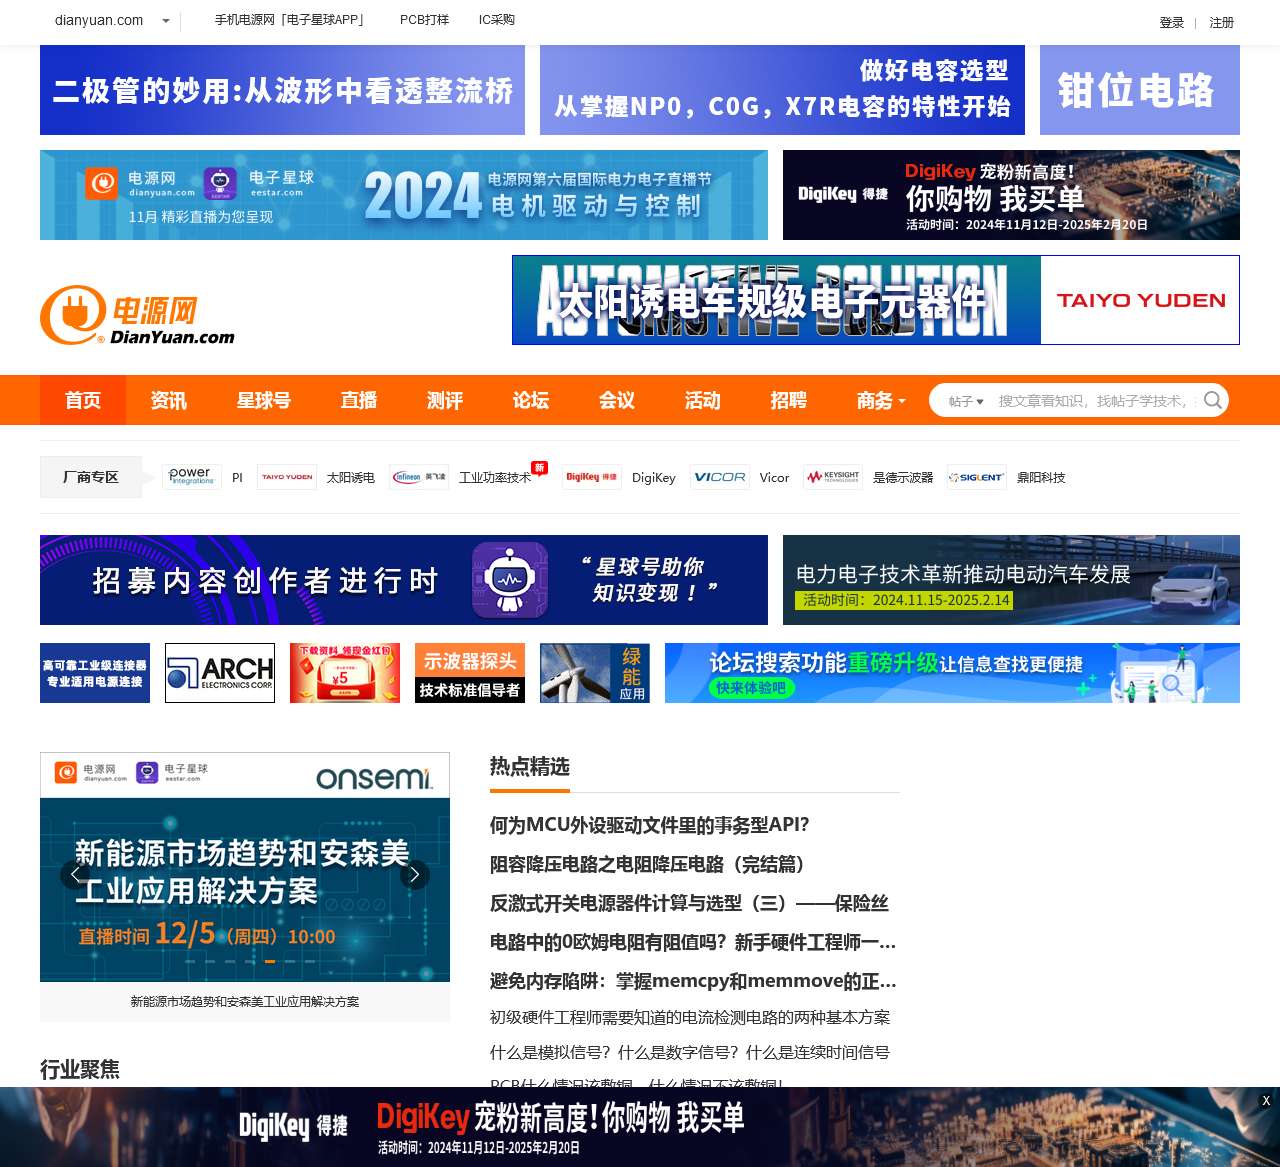Open Infineon vendor logo
1280x1167 pixels.
tap(419, 477)
